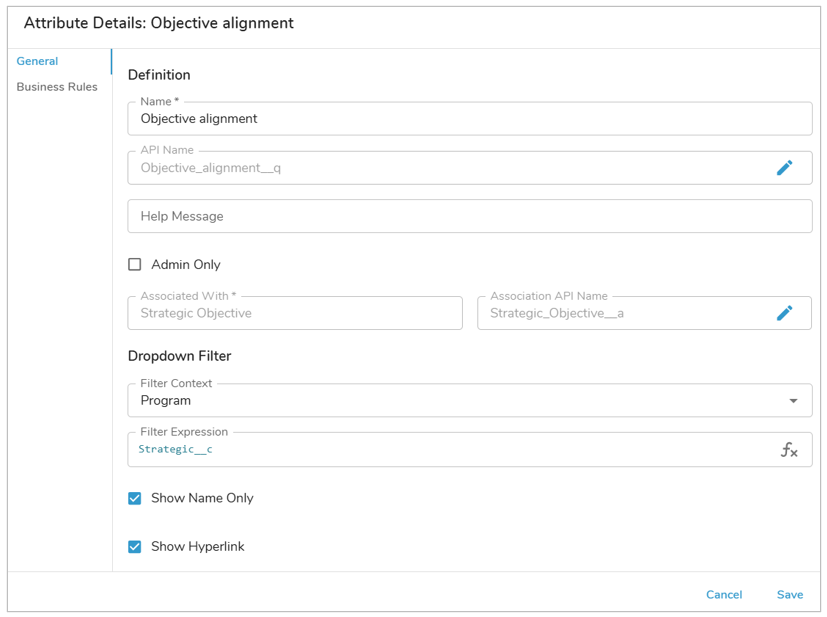This screenshot has height=617, width=827.
Task: Click the Association API Name field
Action: click(x=620, y=313)
